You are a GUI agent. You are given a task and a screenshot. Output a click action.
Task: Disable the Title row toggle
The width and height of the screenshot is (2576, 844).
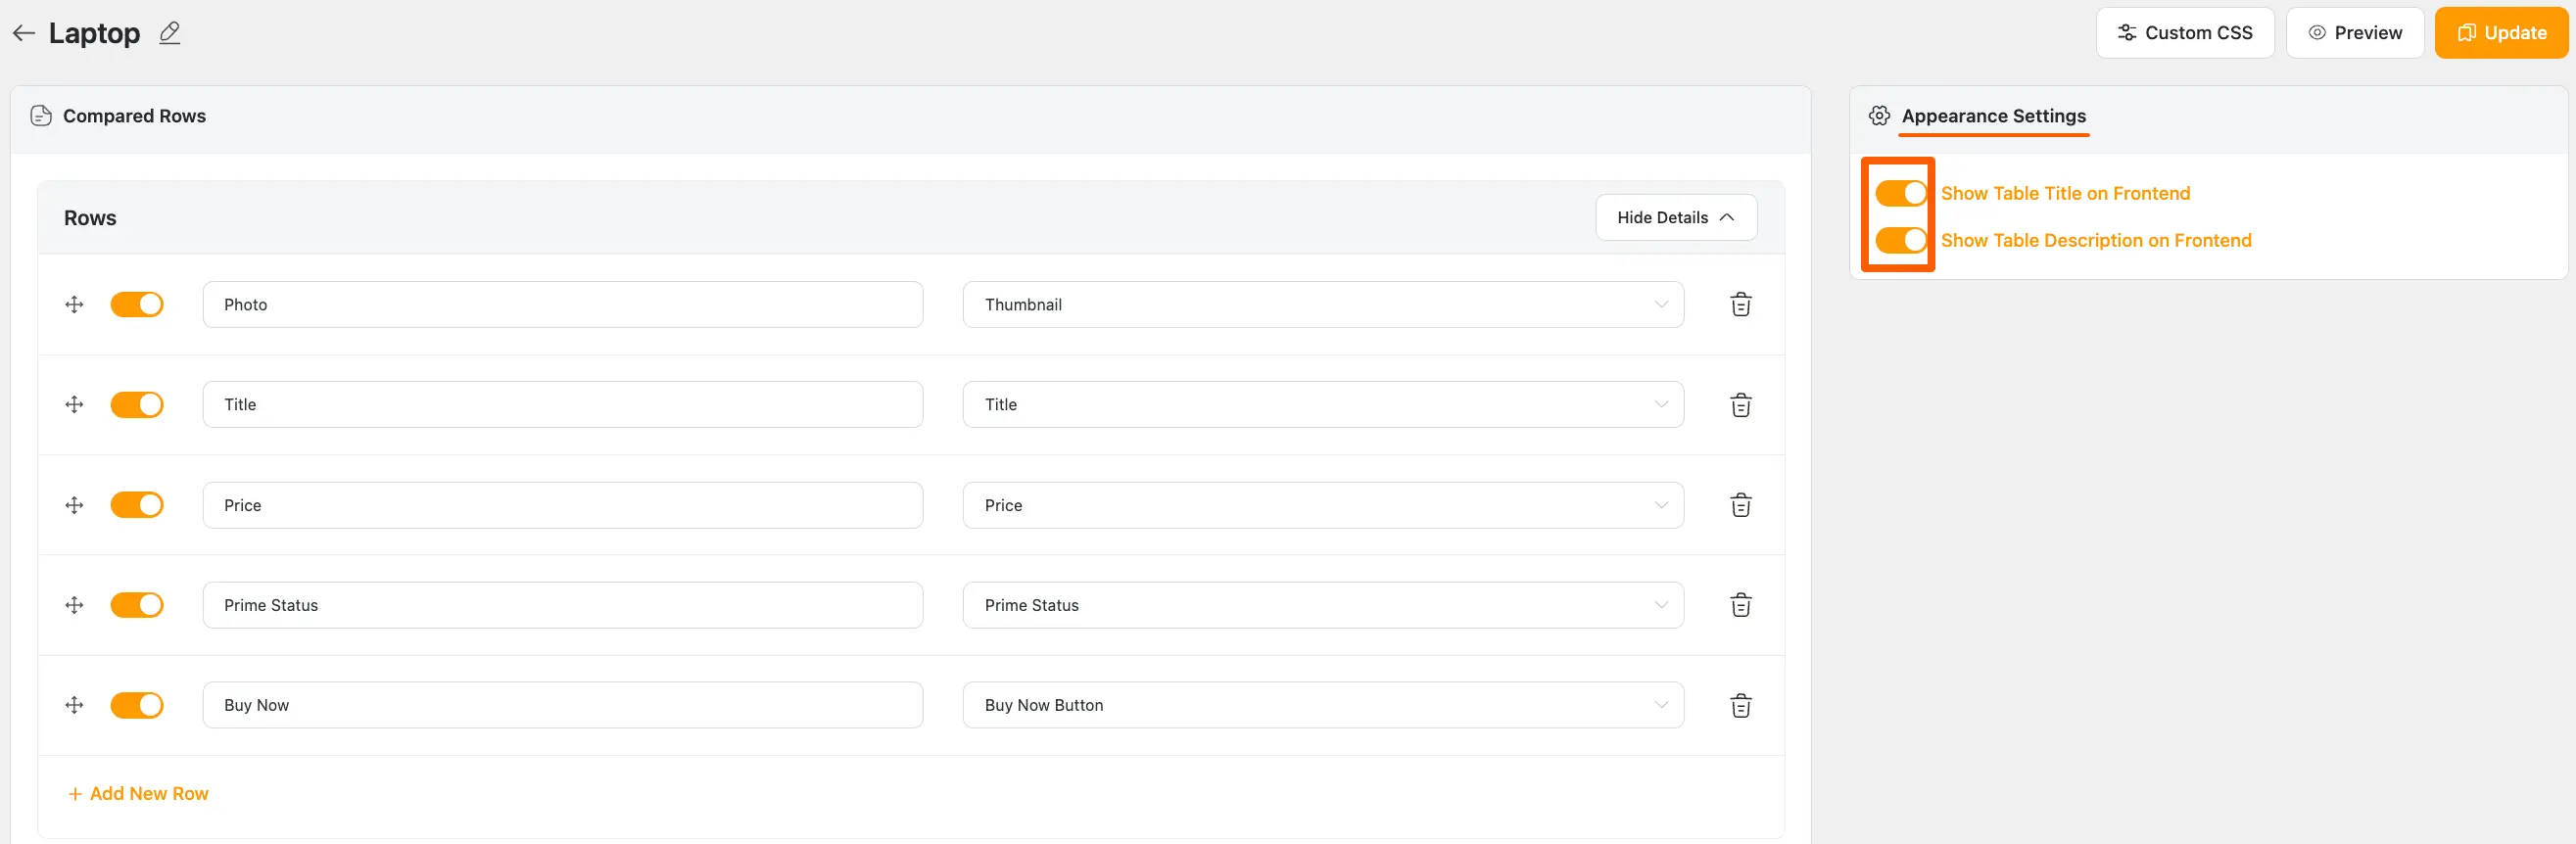[x=137, y=405]
